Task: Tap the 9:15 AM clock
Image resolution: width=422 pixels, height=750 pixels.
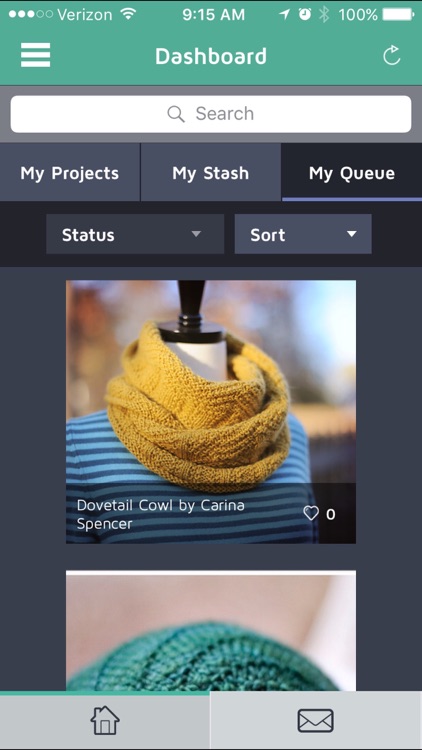Action: [x=214, y=14]
